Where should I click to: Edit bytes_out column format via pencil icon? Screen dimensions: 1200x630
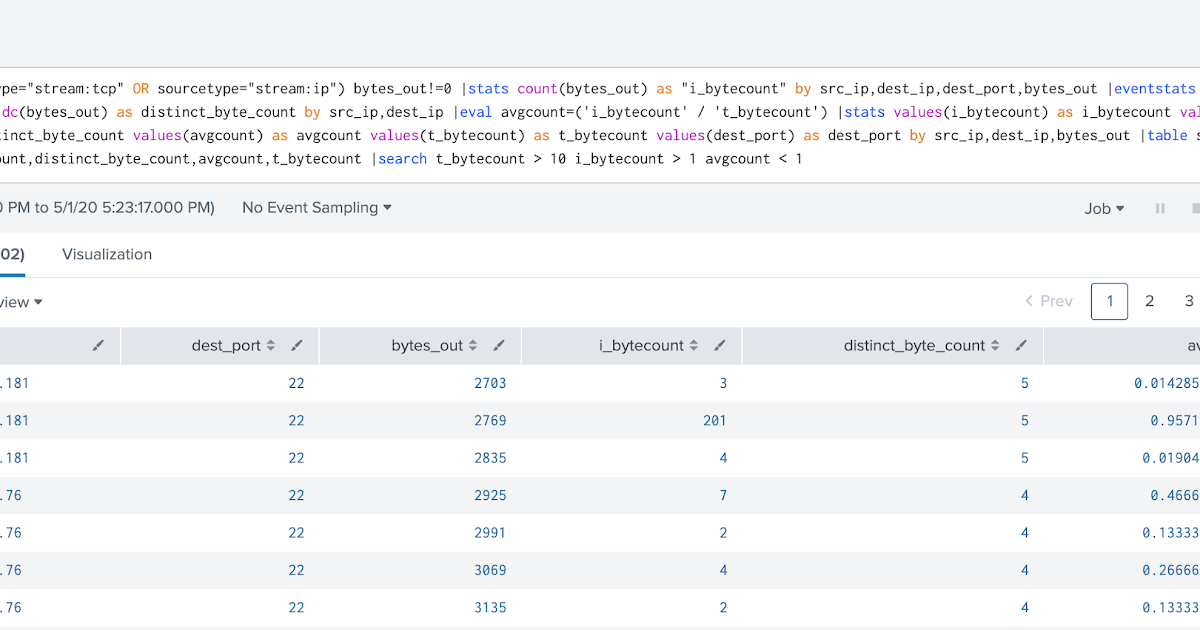pyautogui.click(x=499, y=345)
